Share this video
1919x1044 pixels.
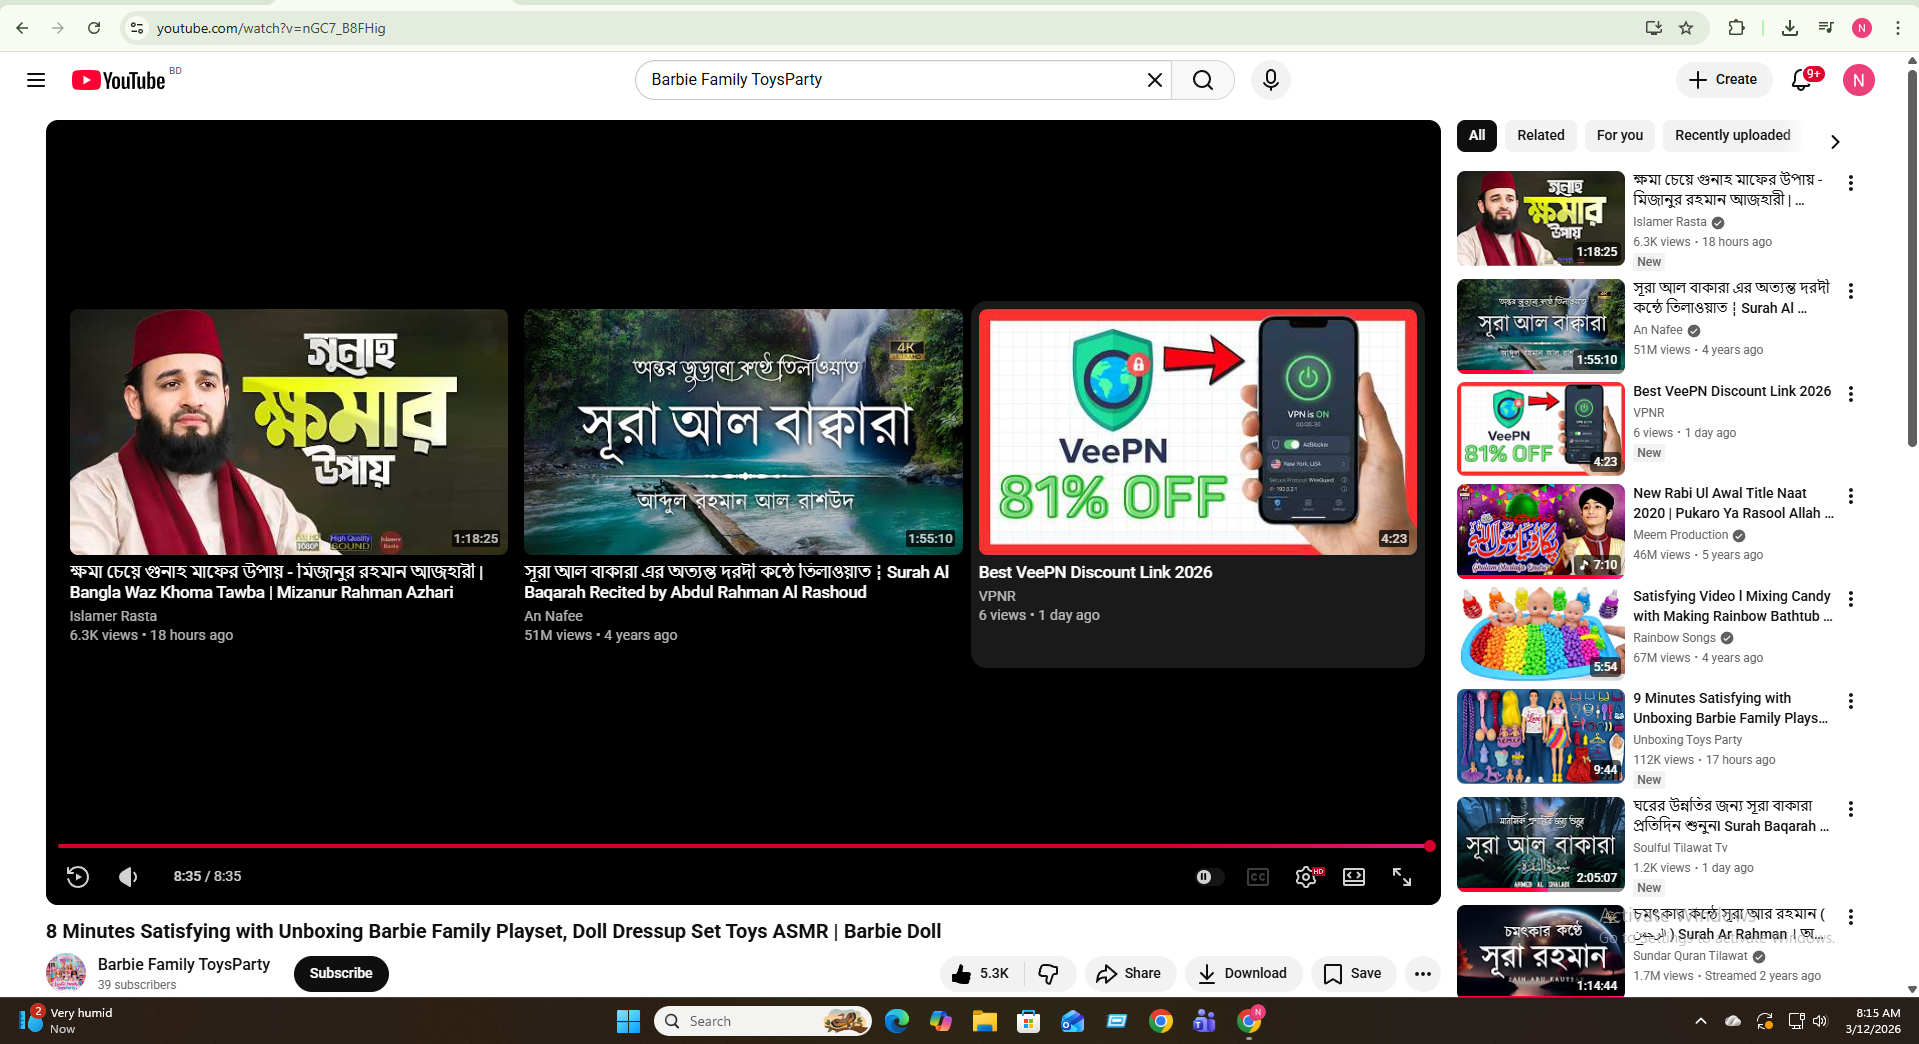(1128, 974)
